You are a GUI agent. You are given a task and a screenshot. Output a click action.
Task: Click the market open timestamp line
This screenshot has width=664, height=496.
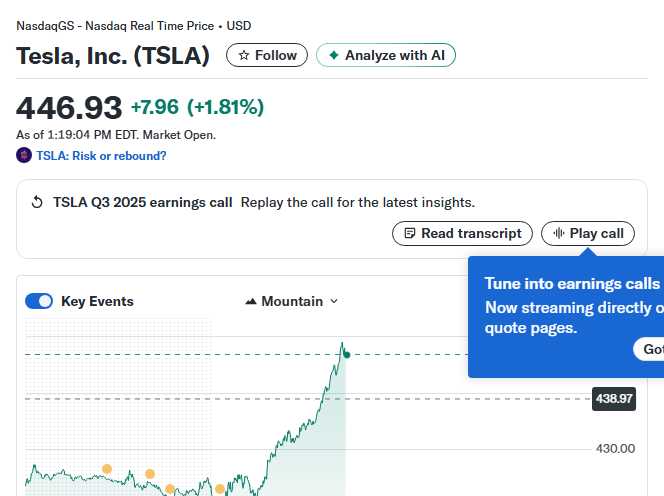point(116,135)
